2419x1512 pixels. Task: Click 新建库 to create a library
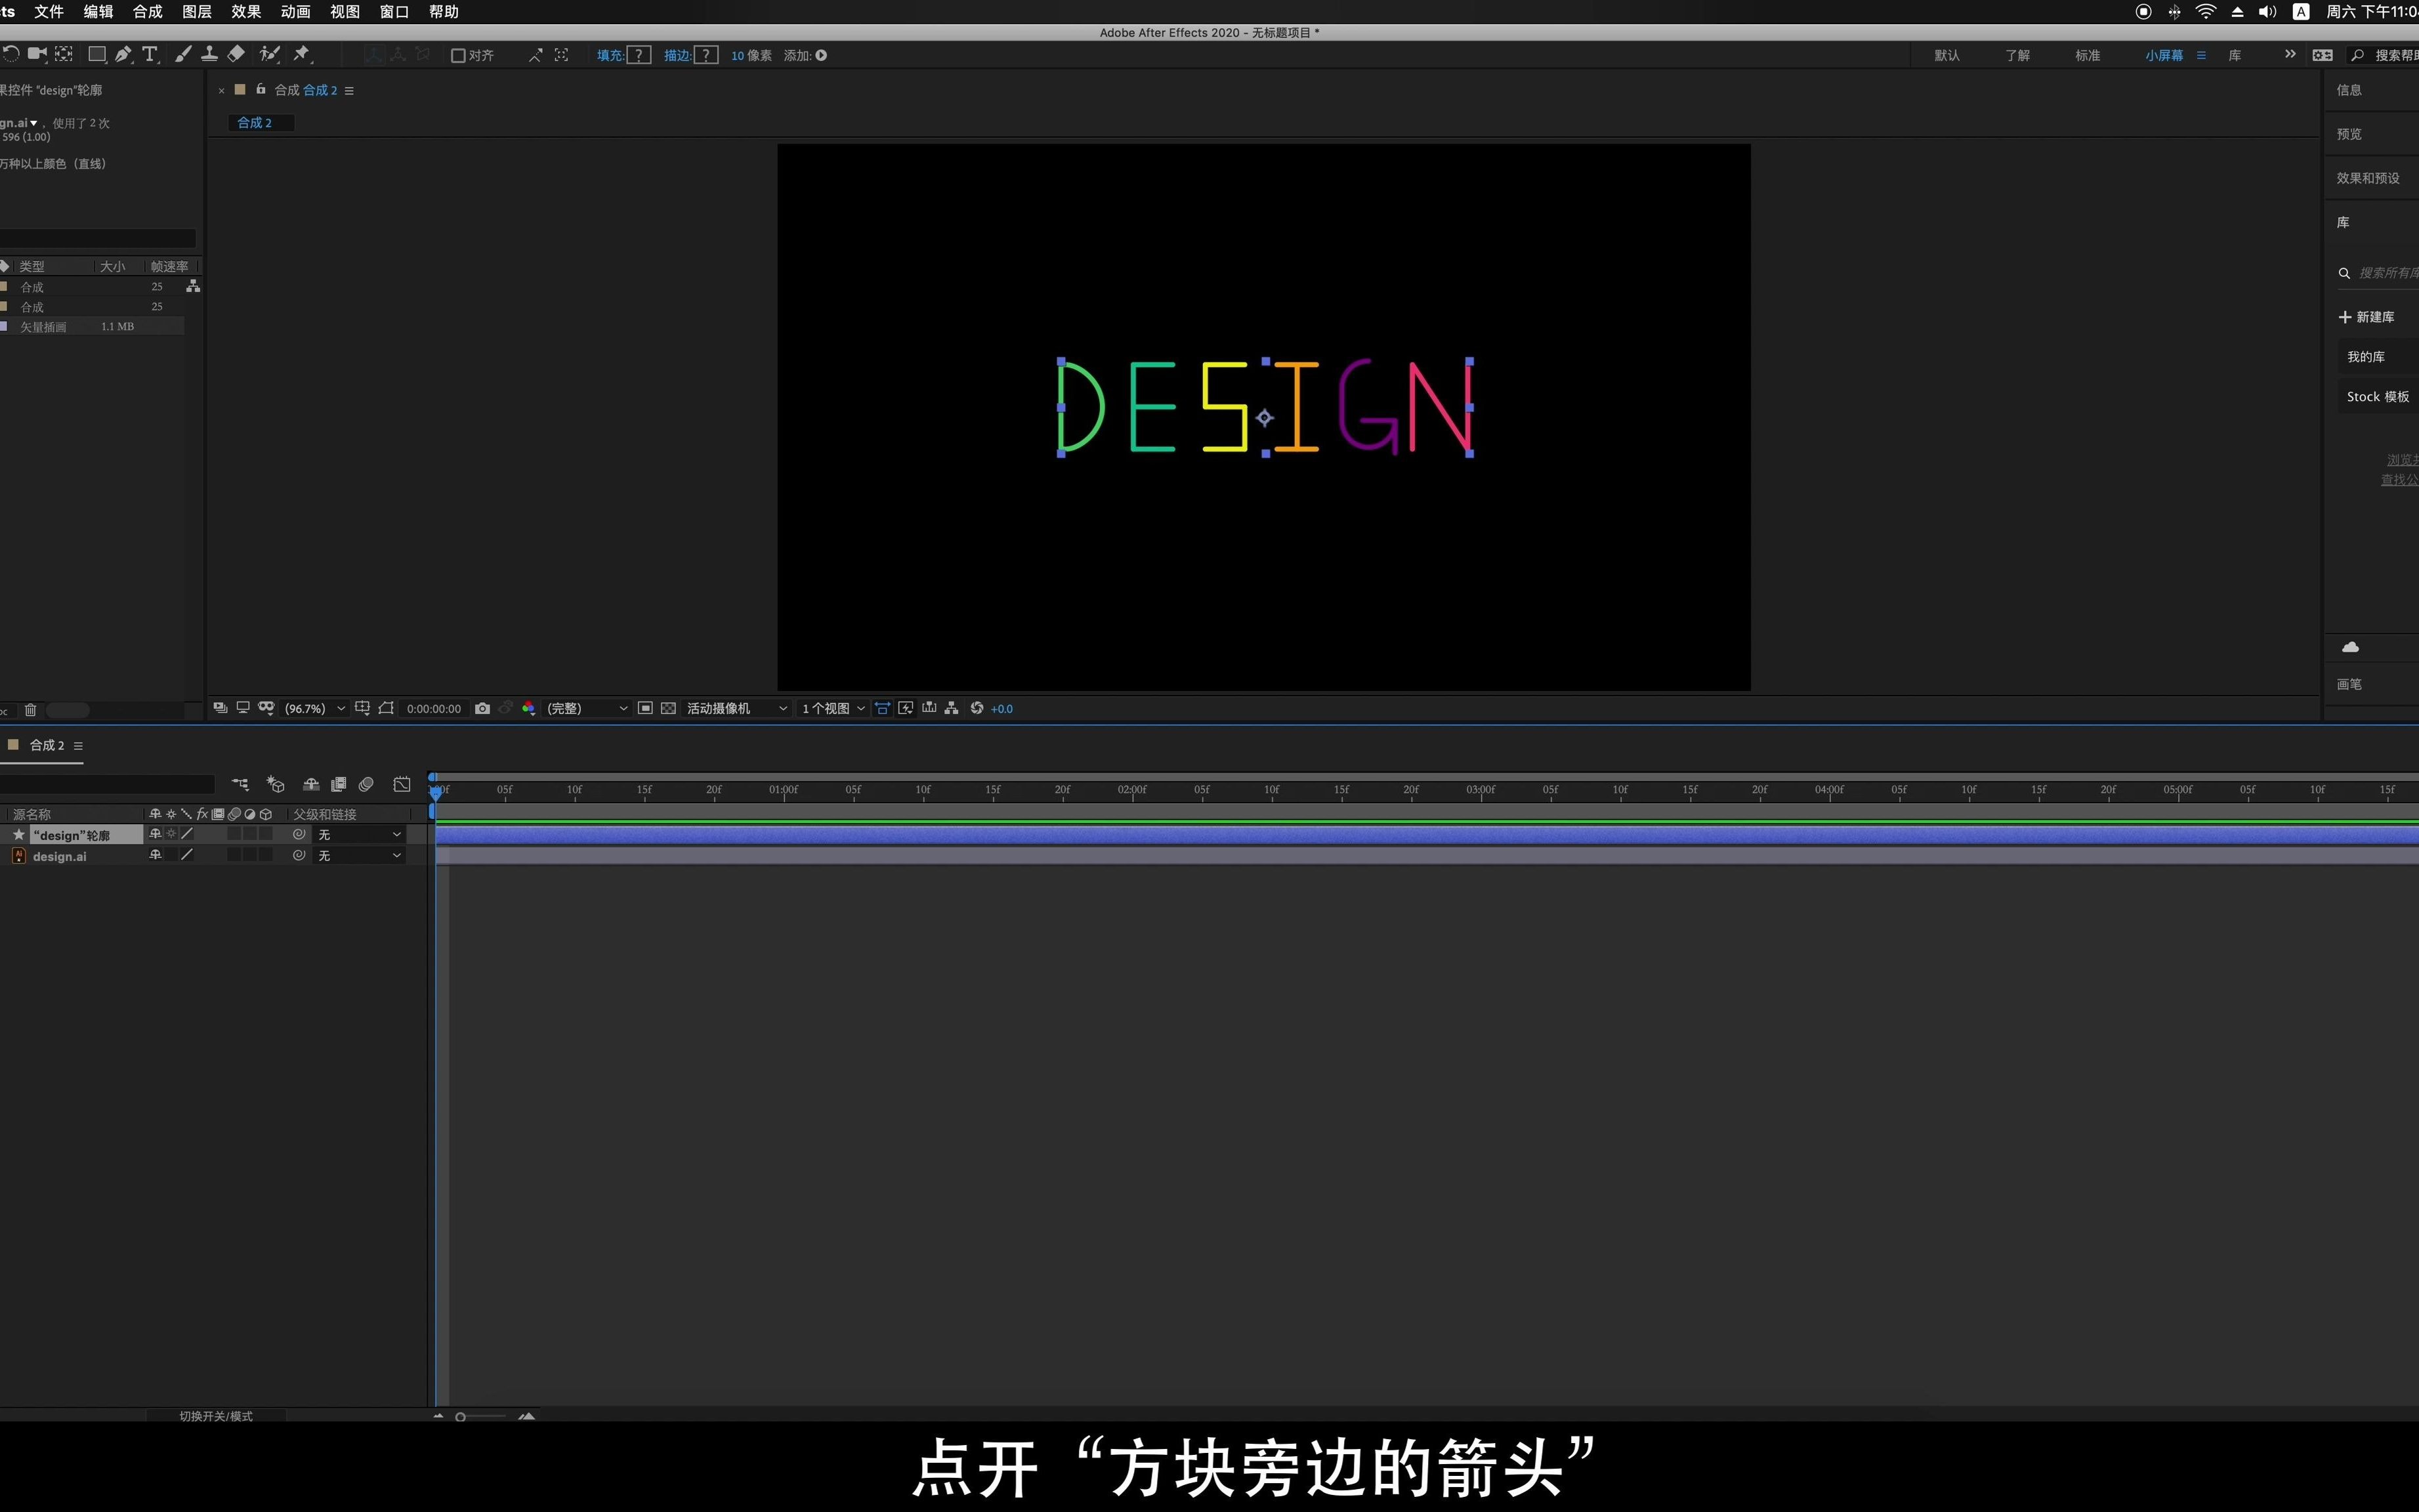click(2366, 317)
